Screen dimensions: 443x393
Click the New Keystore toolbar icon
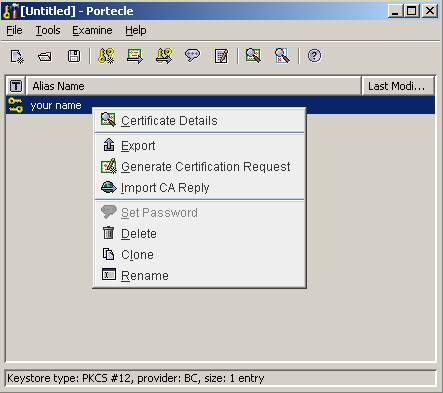click(x=17, y=56)
